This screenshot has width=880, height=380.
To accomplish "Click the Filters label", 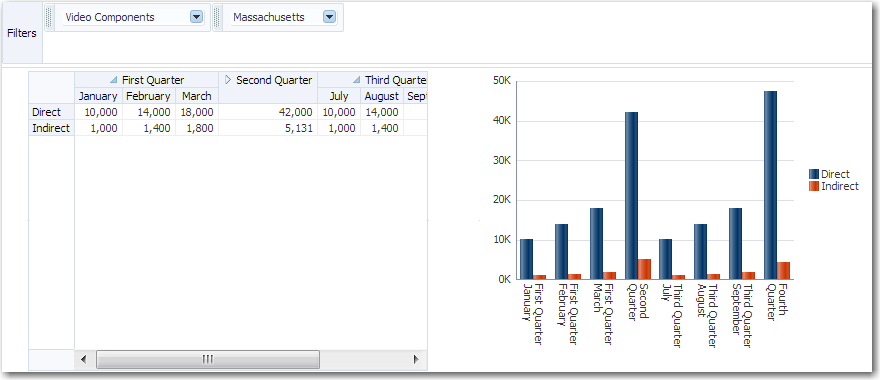I will (x=22, y=33).
